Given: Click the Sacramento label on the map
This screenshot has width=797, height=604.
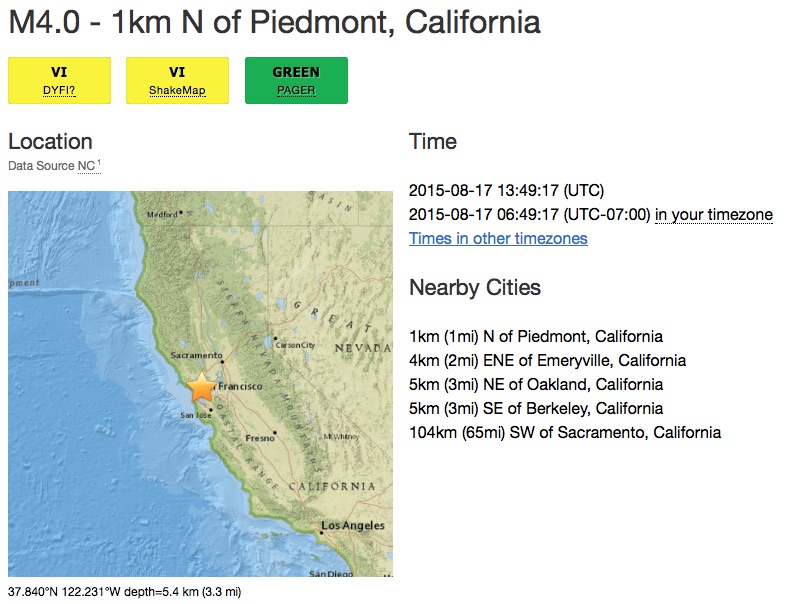Looking at the screenshot, I should point(194,354).
